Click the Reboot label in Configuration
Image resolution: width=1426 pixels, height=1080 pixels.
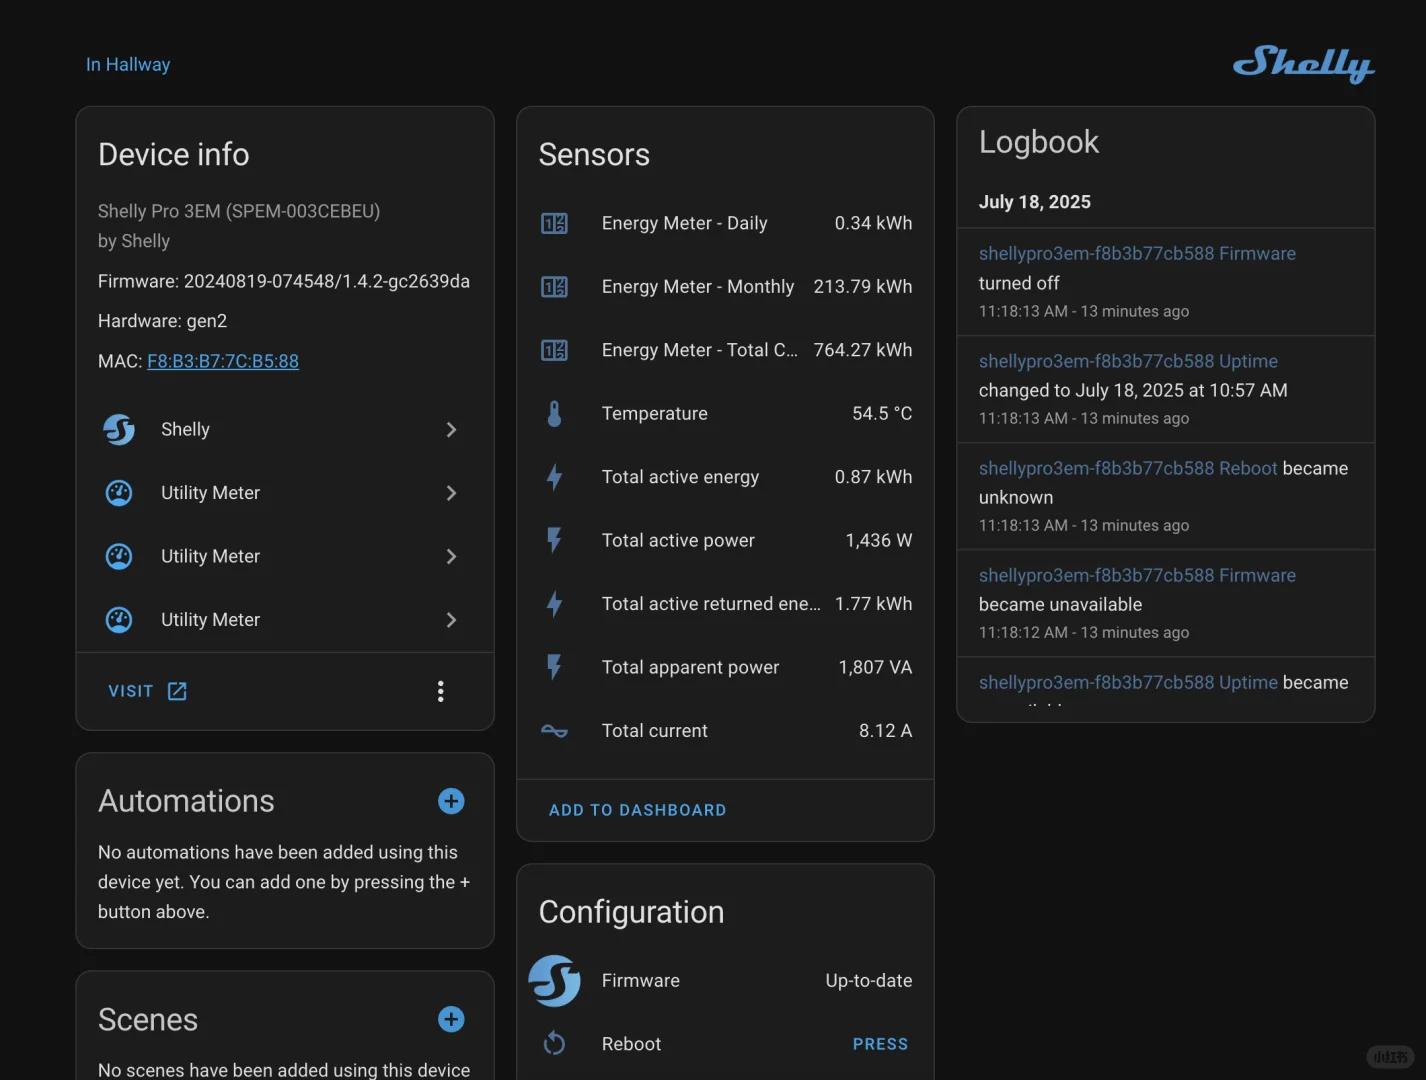point(632,1044)
